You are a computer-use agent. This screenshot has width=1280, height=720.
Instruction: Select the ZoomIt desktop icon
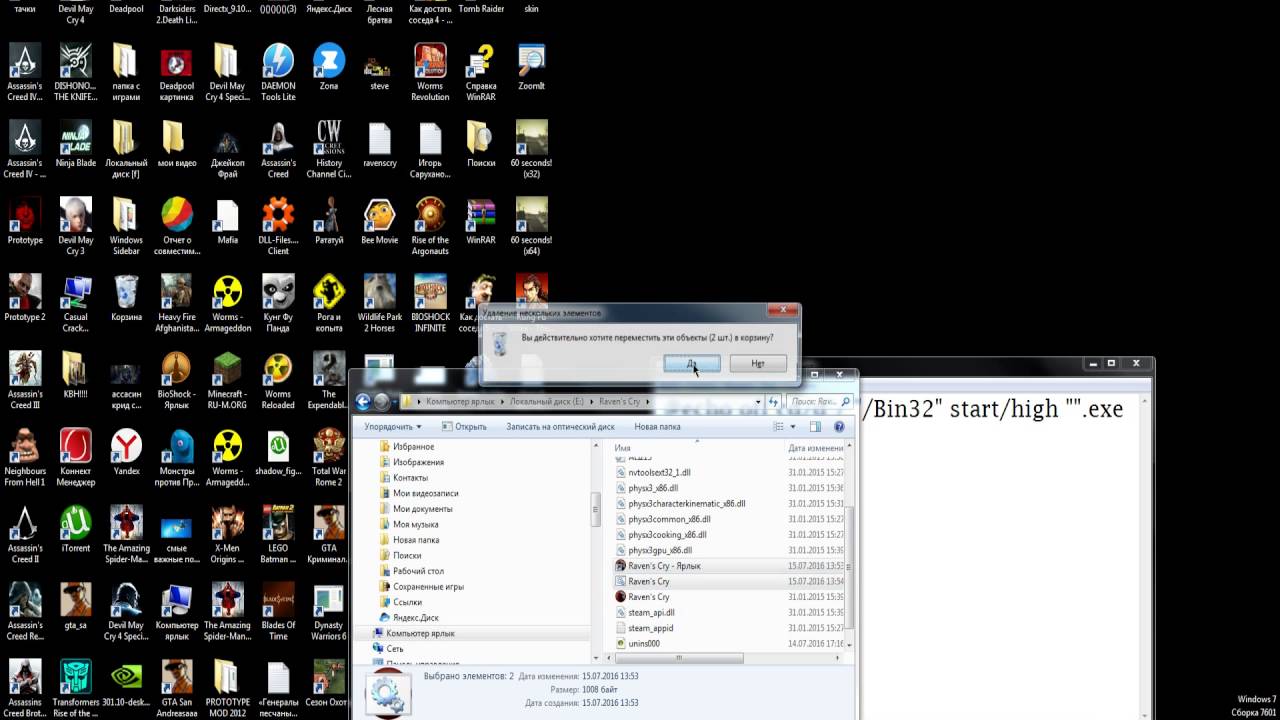531,68
